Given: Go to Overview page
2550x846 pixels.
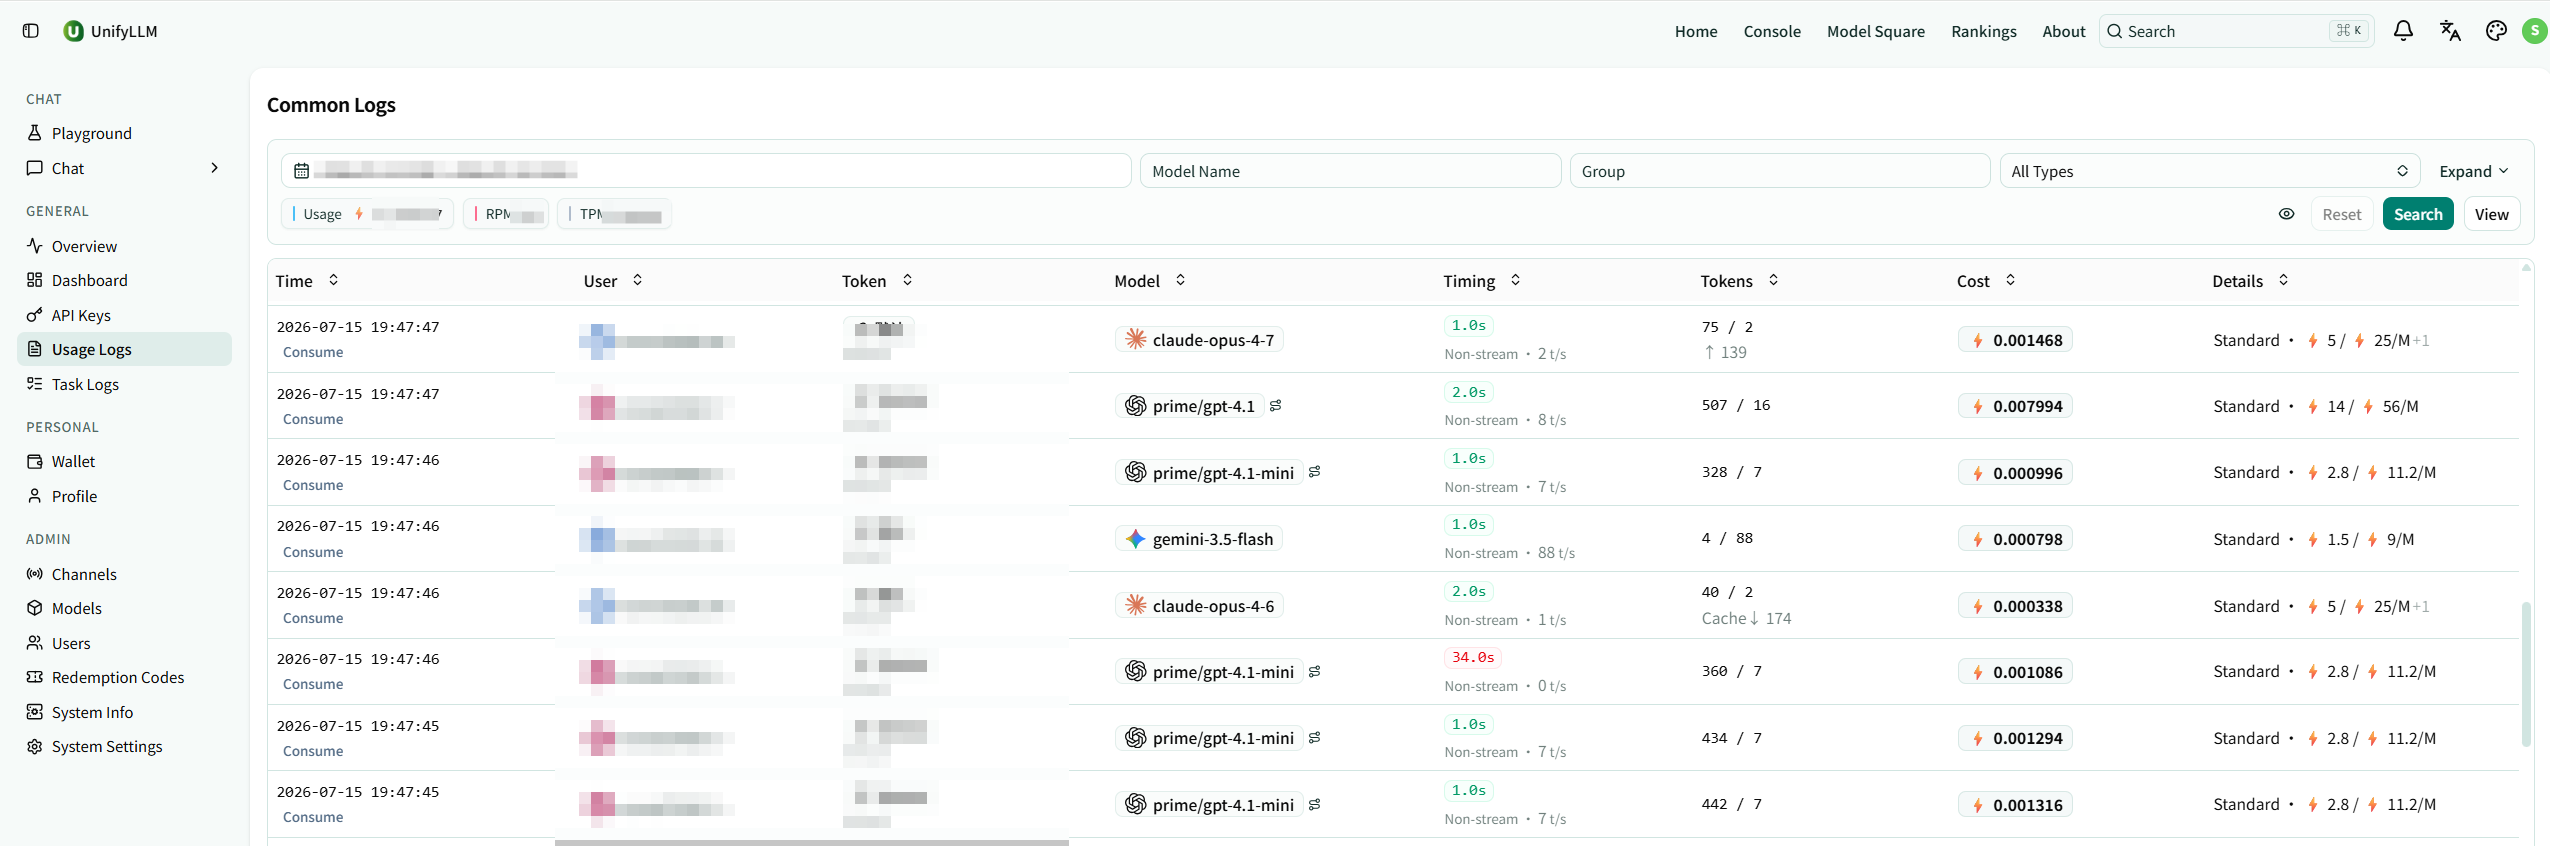Looking at the screenshot, I should [124, 246].
